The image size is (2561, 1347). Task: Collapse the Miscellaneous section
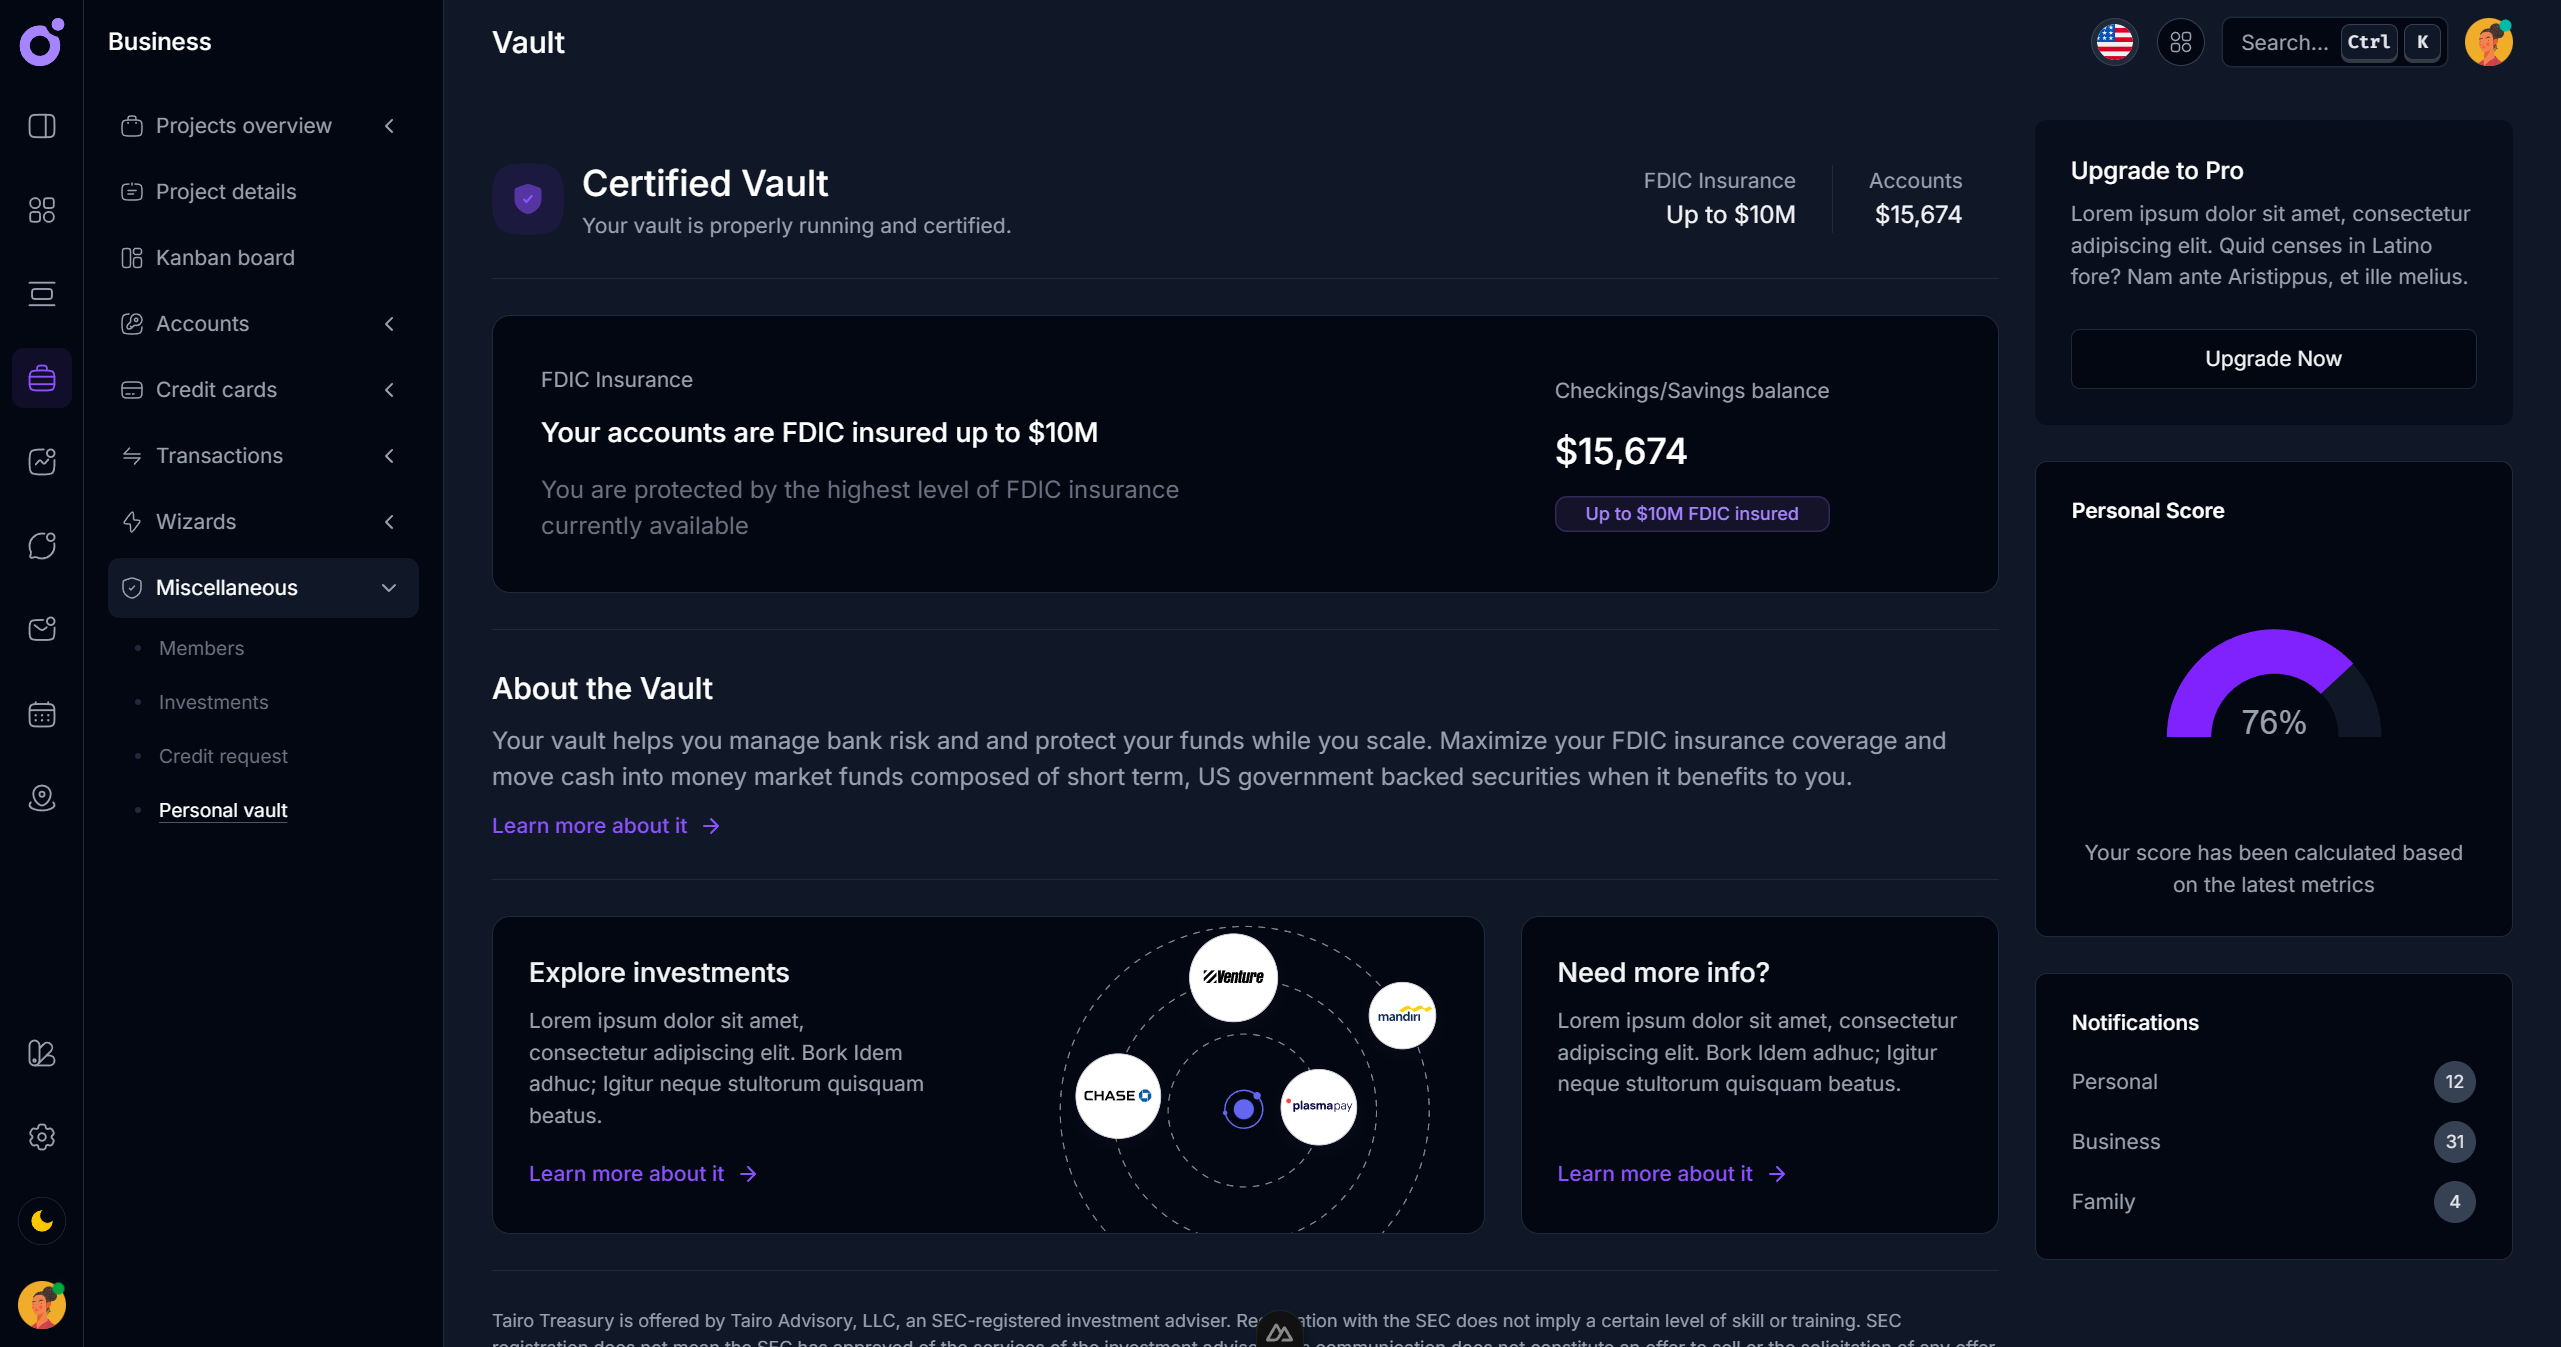389,588
